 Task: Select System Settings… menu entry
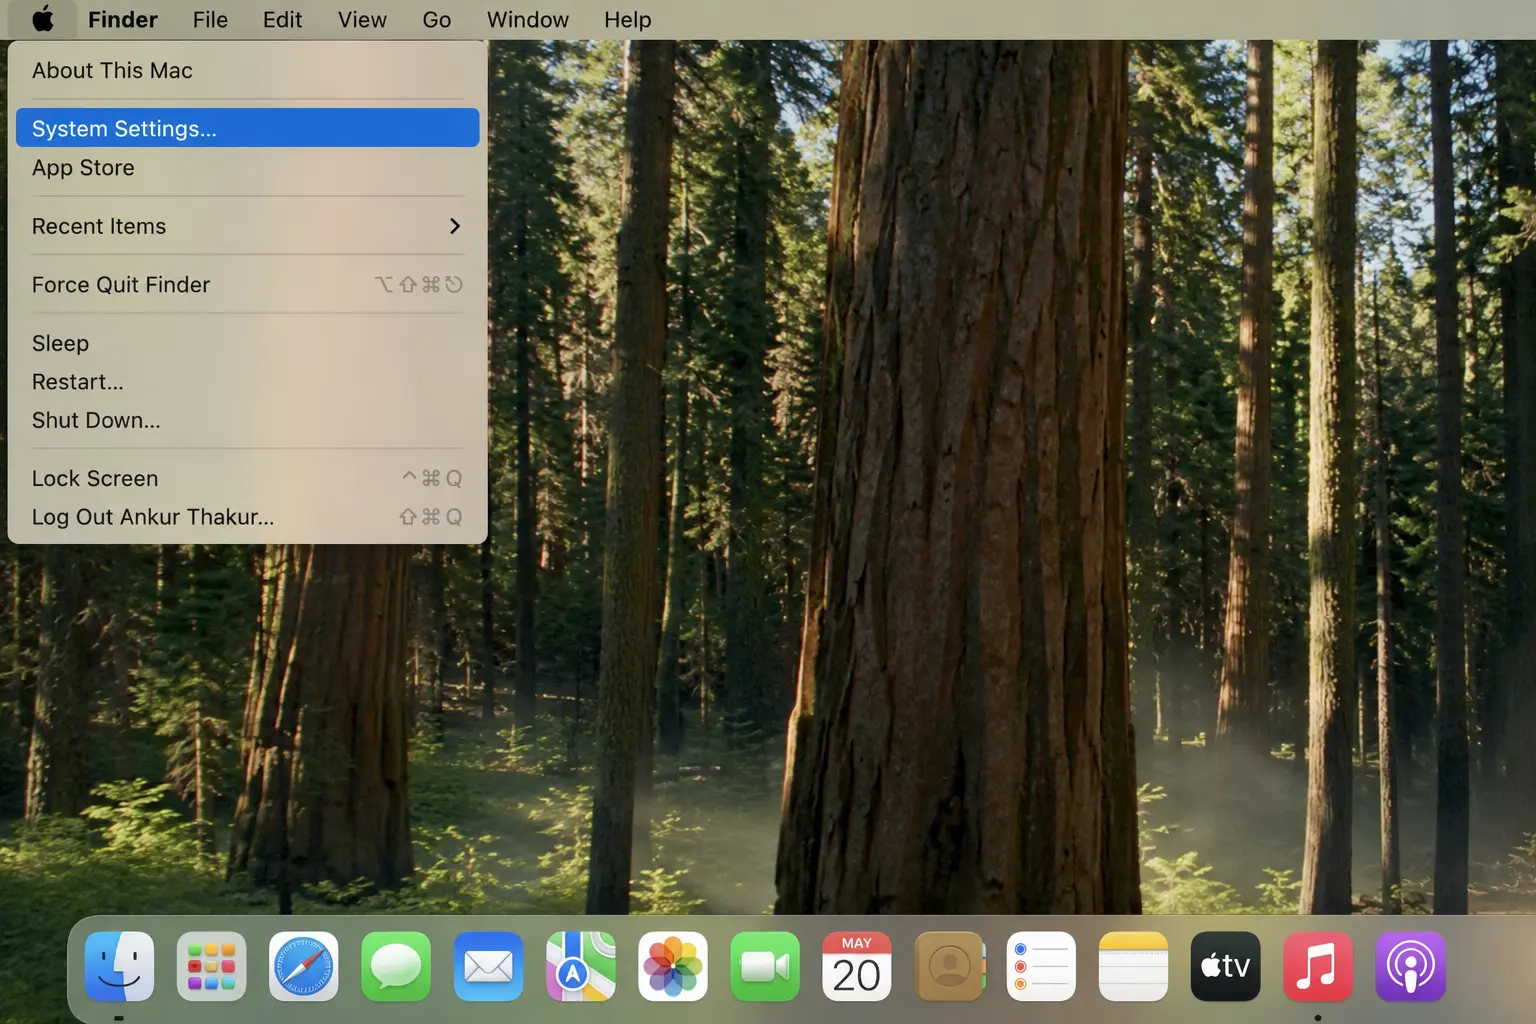(x=247, y=128)
